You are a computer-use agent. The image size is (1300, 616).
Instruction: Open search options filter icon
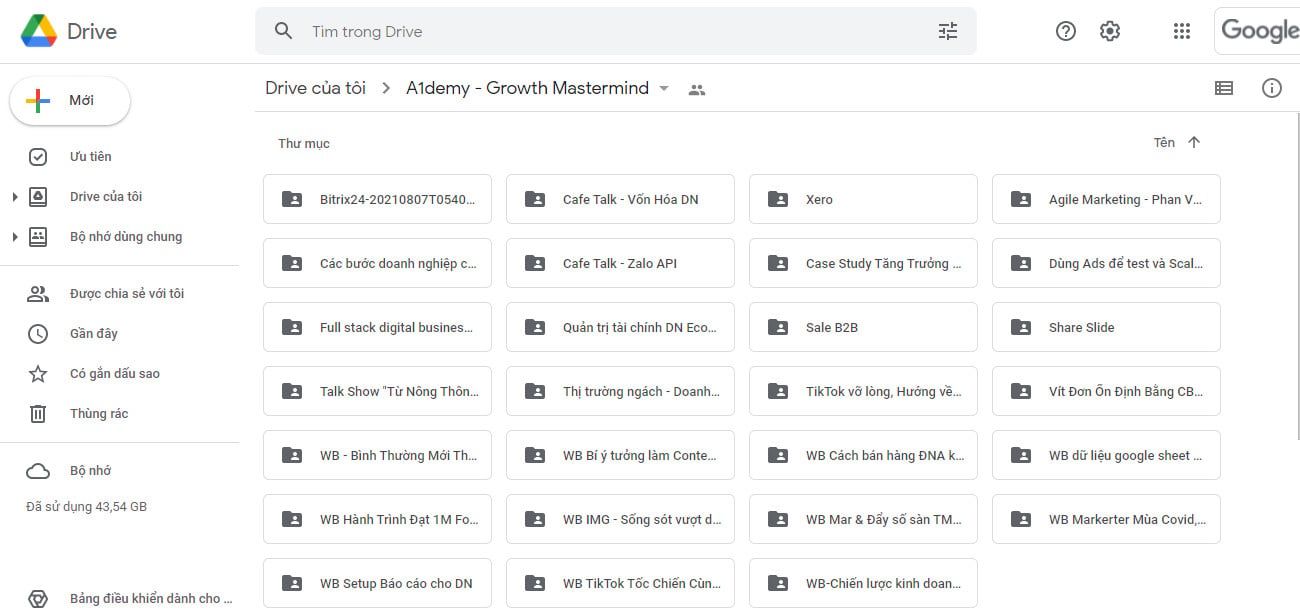pyautogui.click(x=947, y=32)
